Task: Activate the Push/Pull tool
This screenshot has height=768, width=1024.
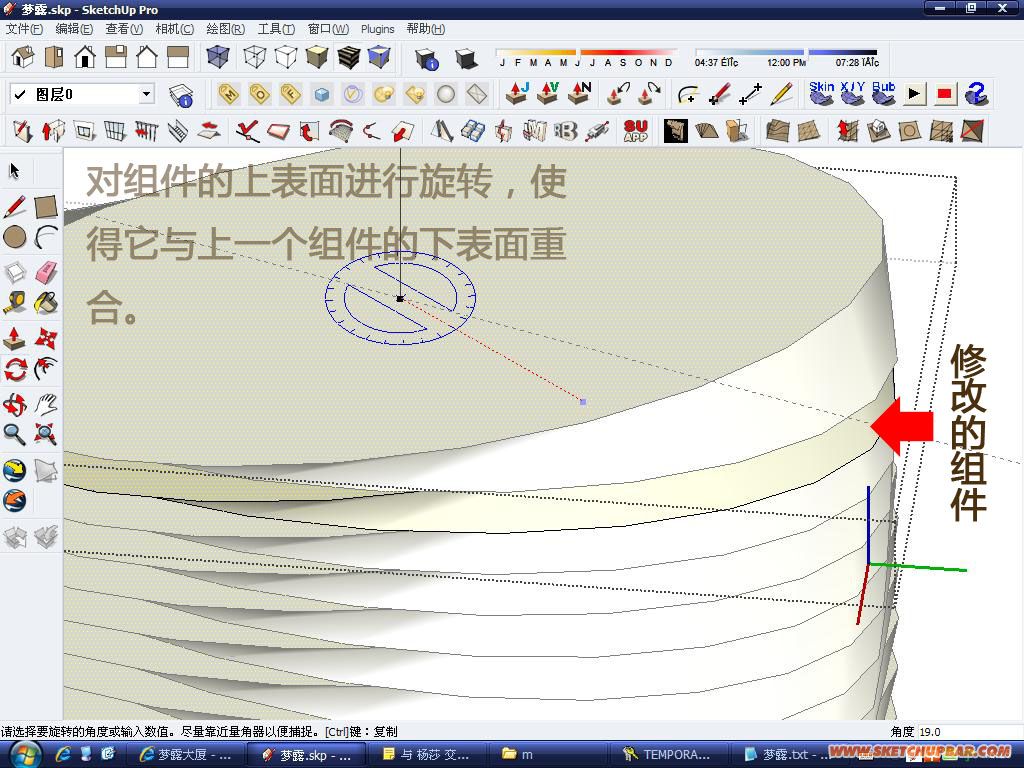Action: [15, 338]
